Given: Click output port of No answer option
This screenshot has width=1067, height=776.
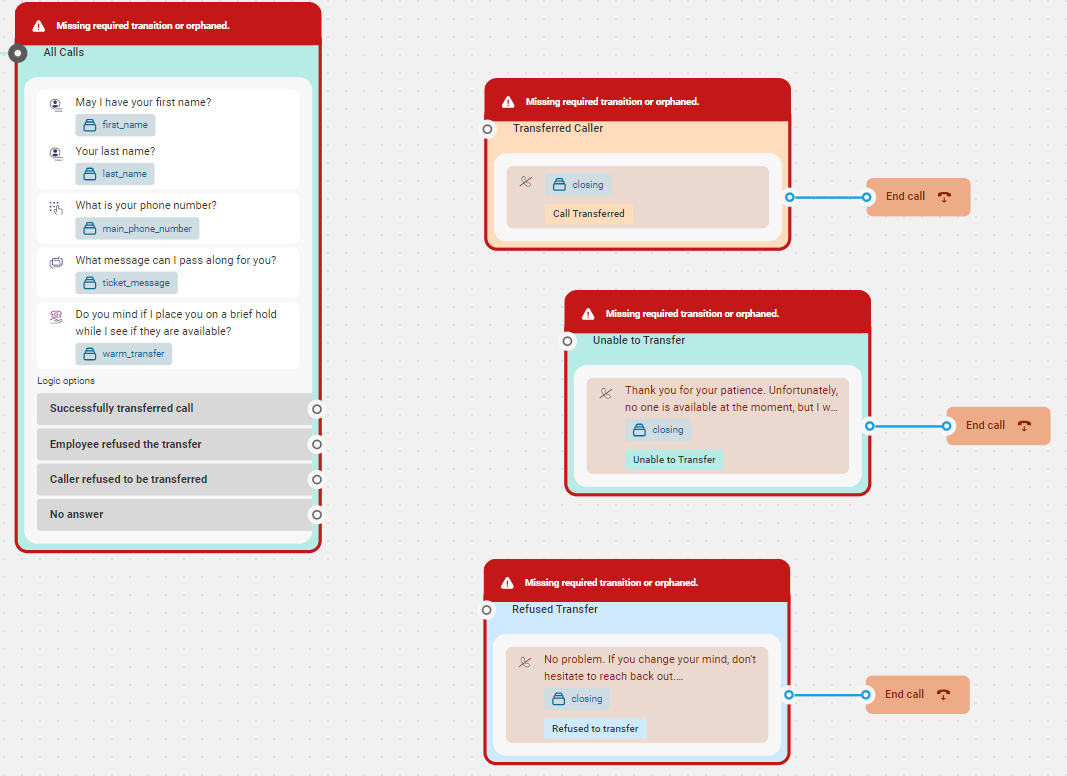Looking at the screenshot, I should [316, 515].
